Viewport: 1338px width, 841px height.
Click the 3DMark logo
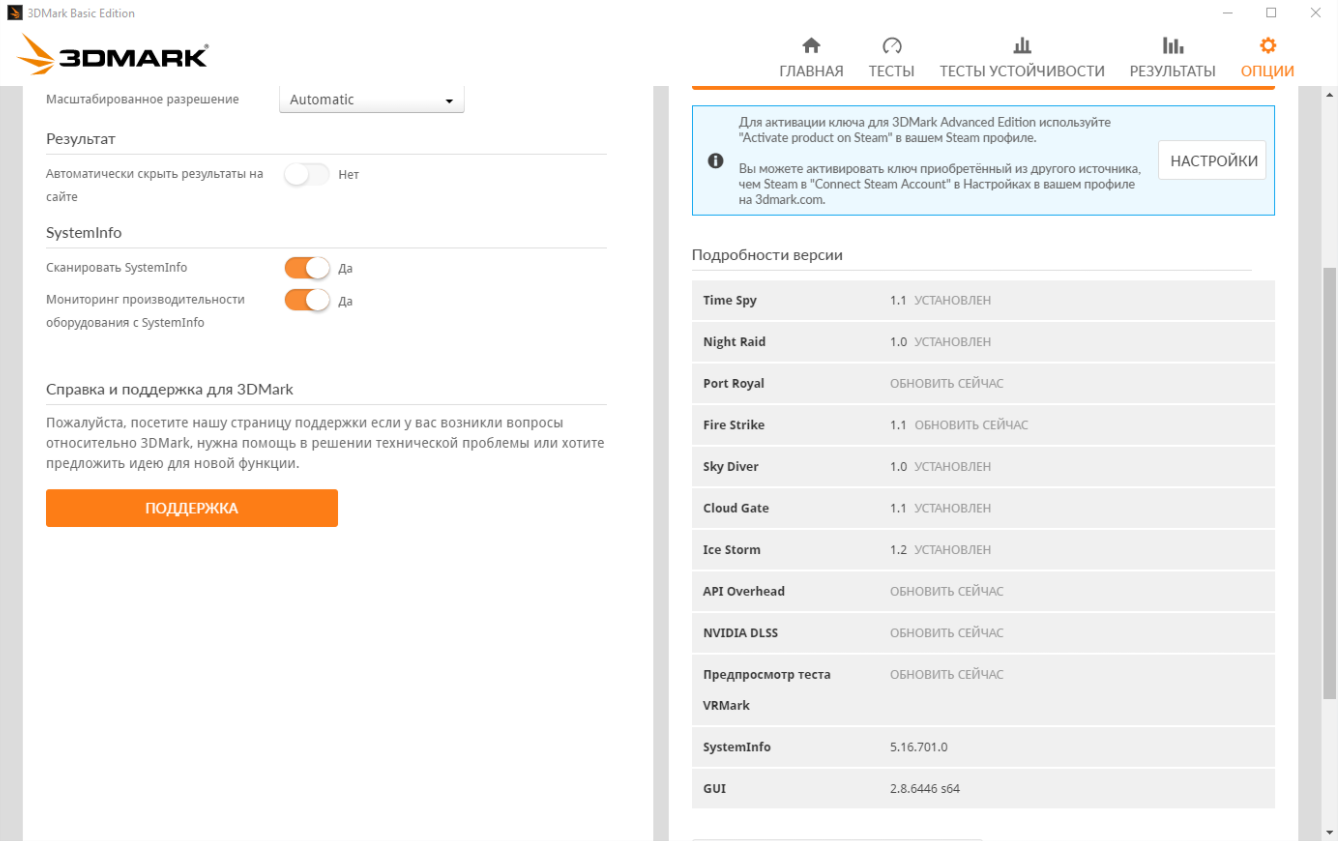point(112,56)
